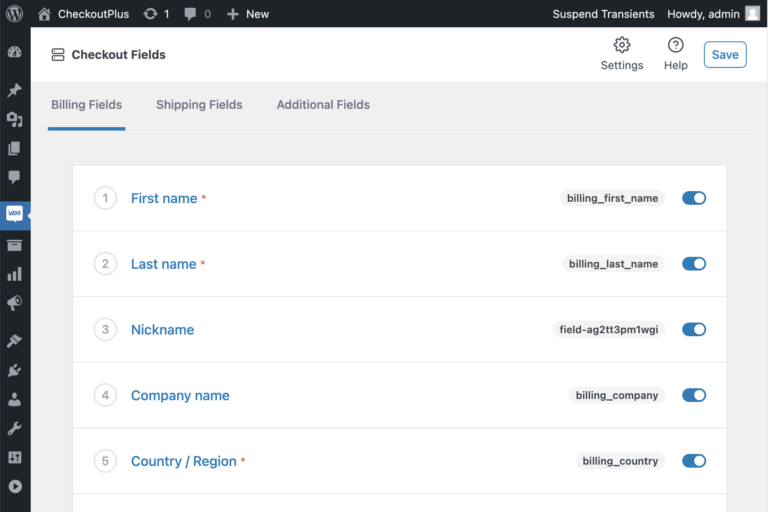Click Suspend Transients in admin bar
Image resolution: width=768 pixels, height=512 pixels.
603,14
